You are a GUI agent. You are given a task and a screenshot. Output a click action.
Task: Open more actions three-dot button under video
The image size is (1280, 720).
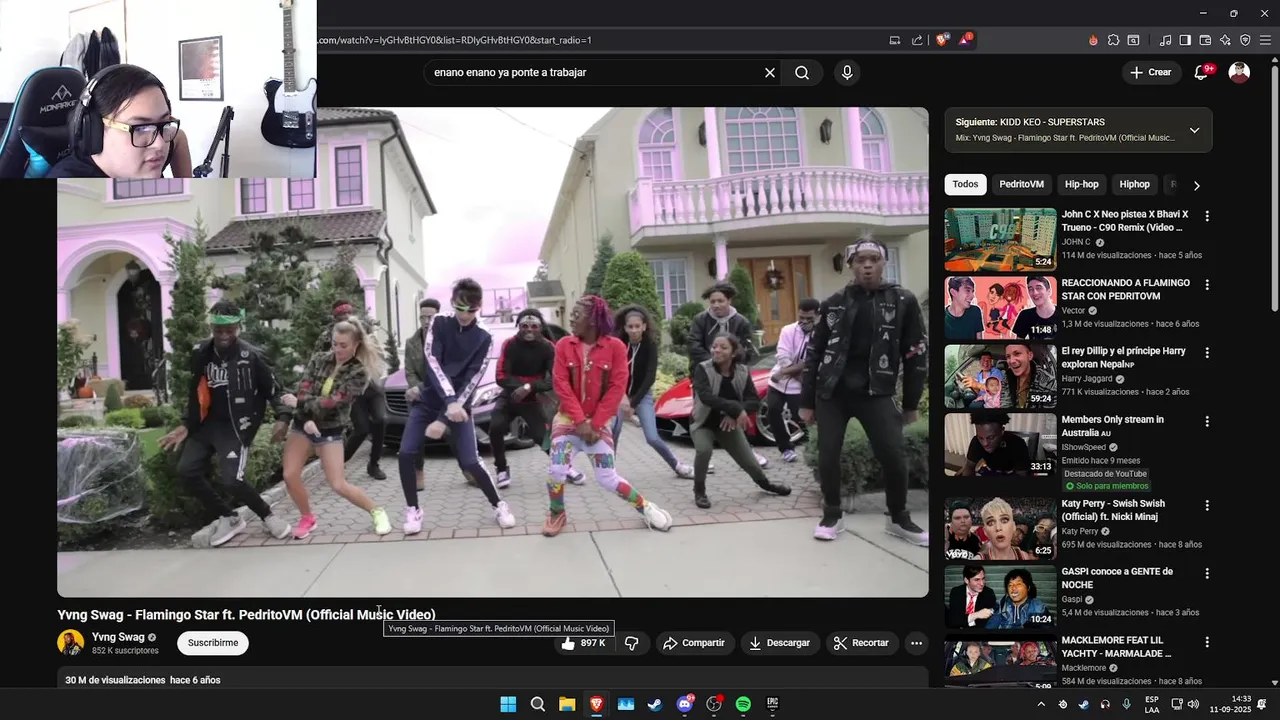pyautogui.click(x=916, y=643)
